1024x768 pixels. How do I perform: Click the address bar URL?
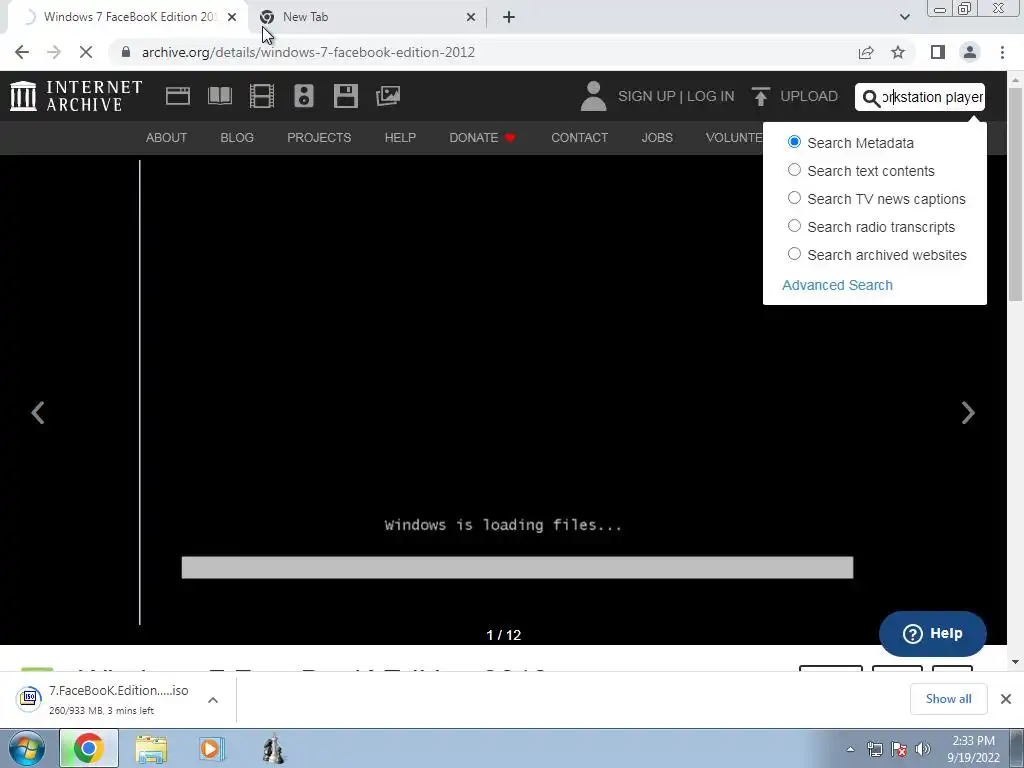[308, 52]
